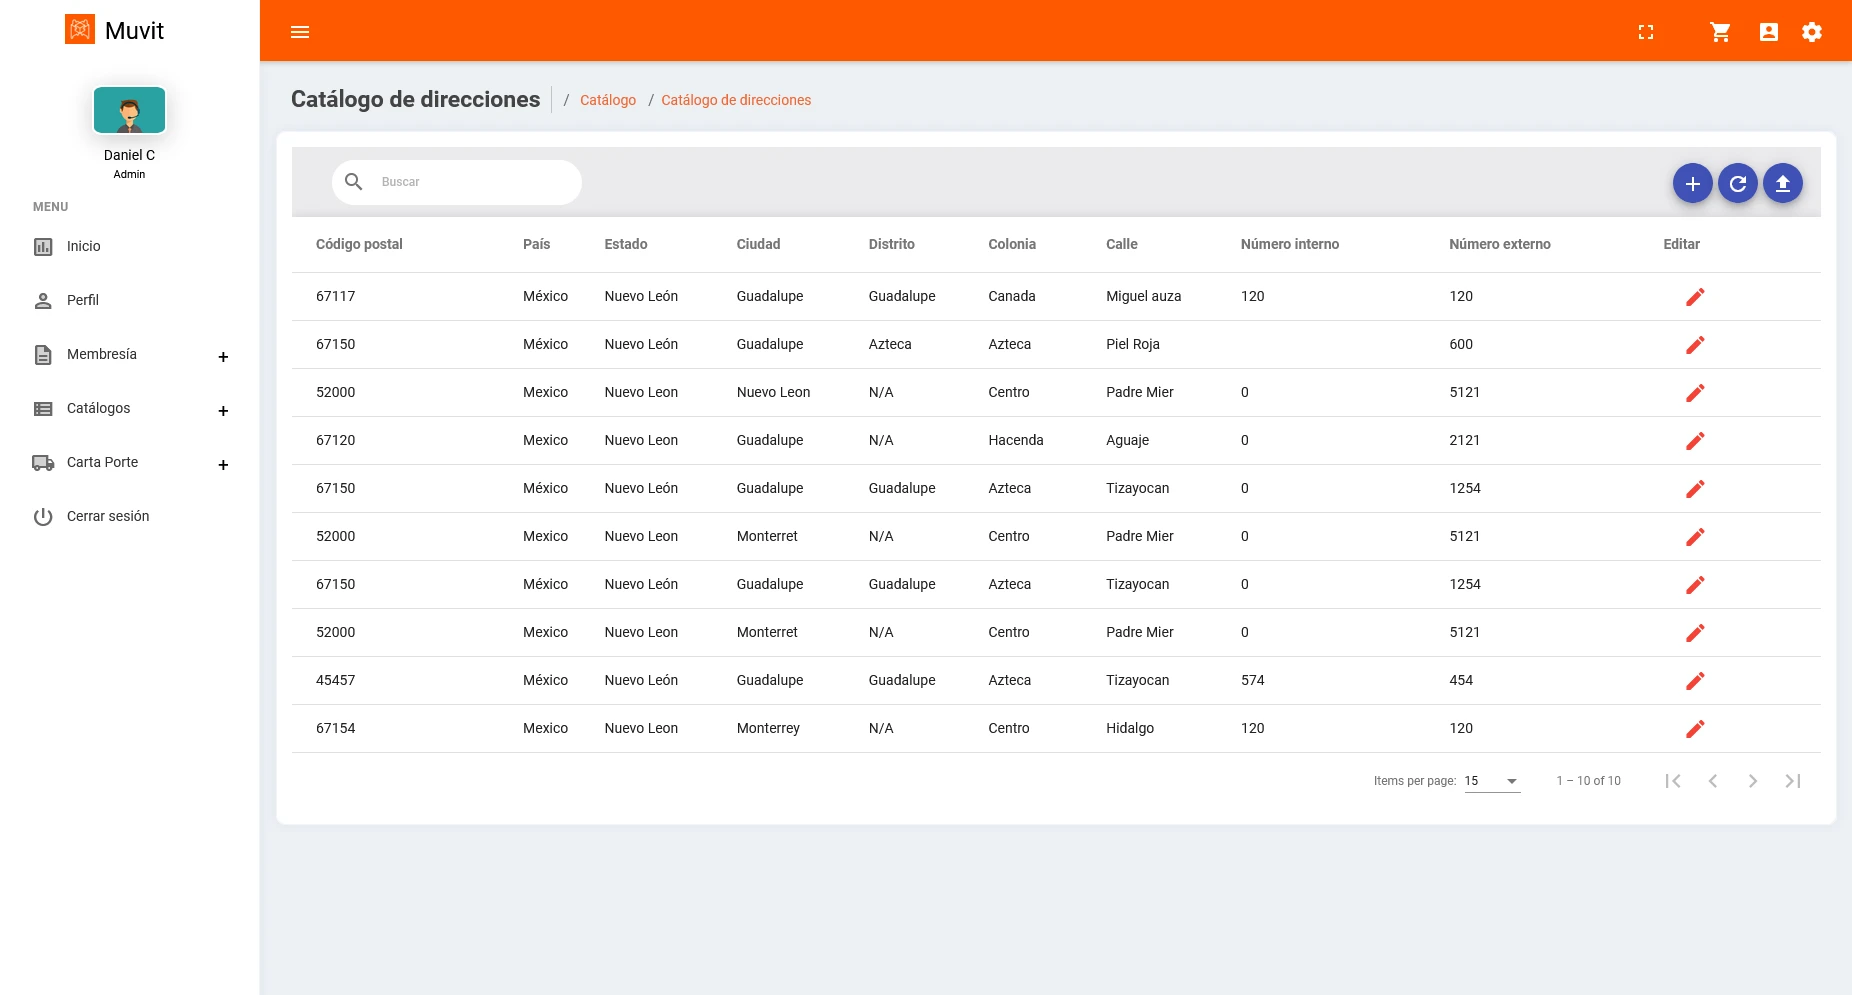Click the 1 – 10 of 10 range label

pyautogui.click(x=1589, y=781)
